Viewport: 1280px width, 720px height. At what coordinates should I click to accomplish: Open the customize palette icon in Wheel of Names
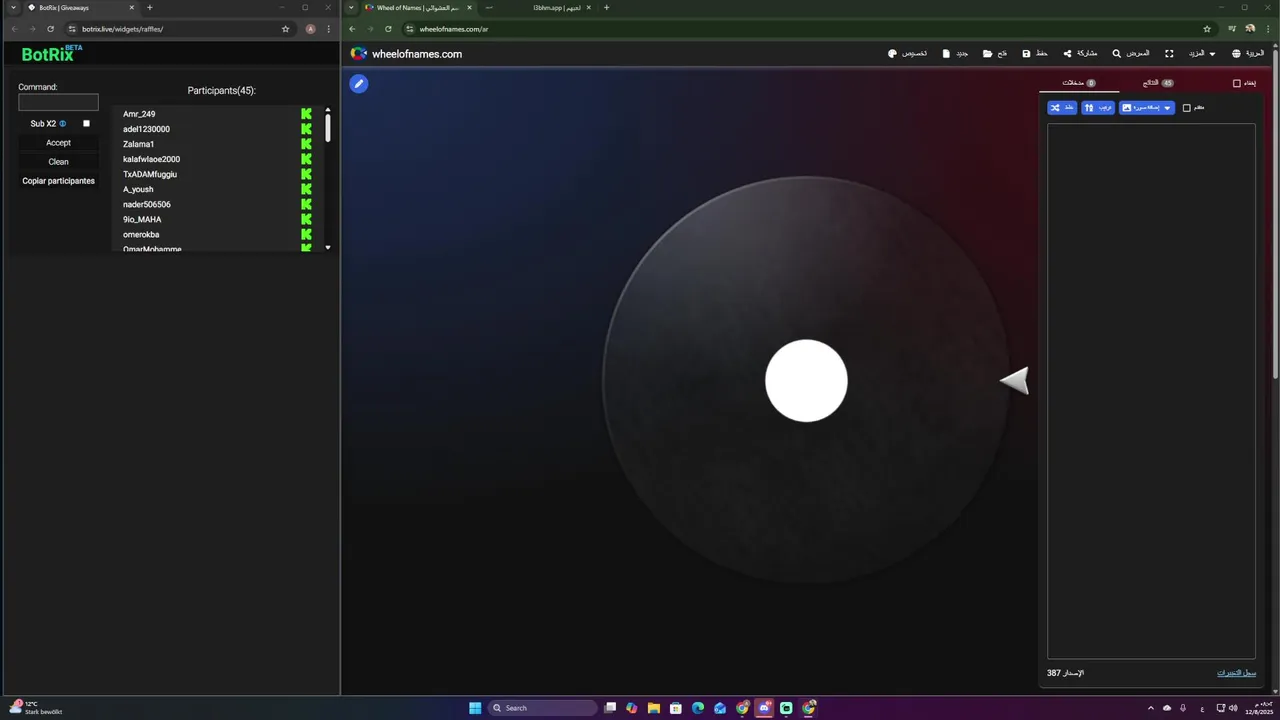coord(892,54)
